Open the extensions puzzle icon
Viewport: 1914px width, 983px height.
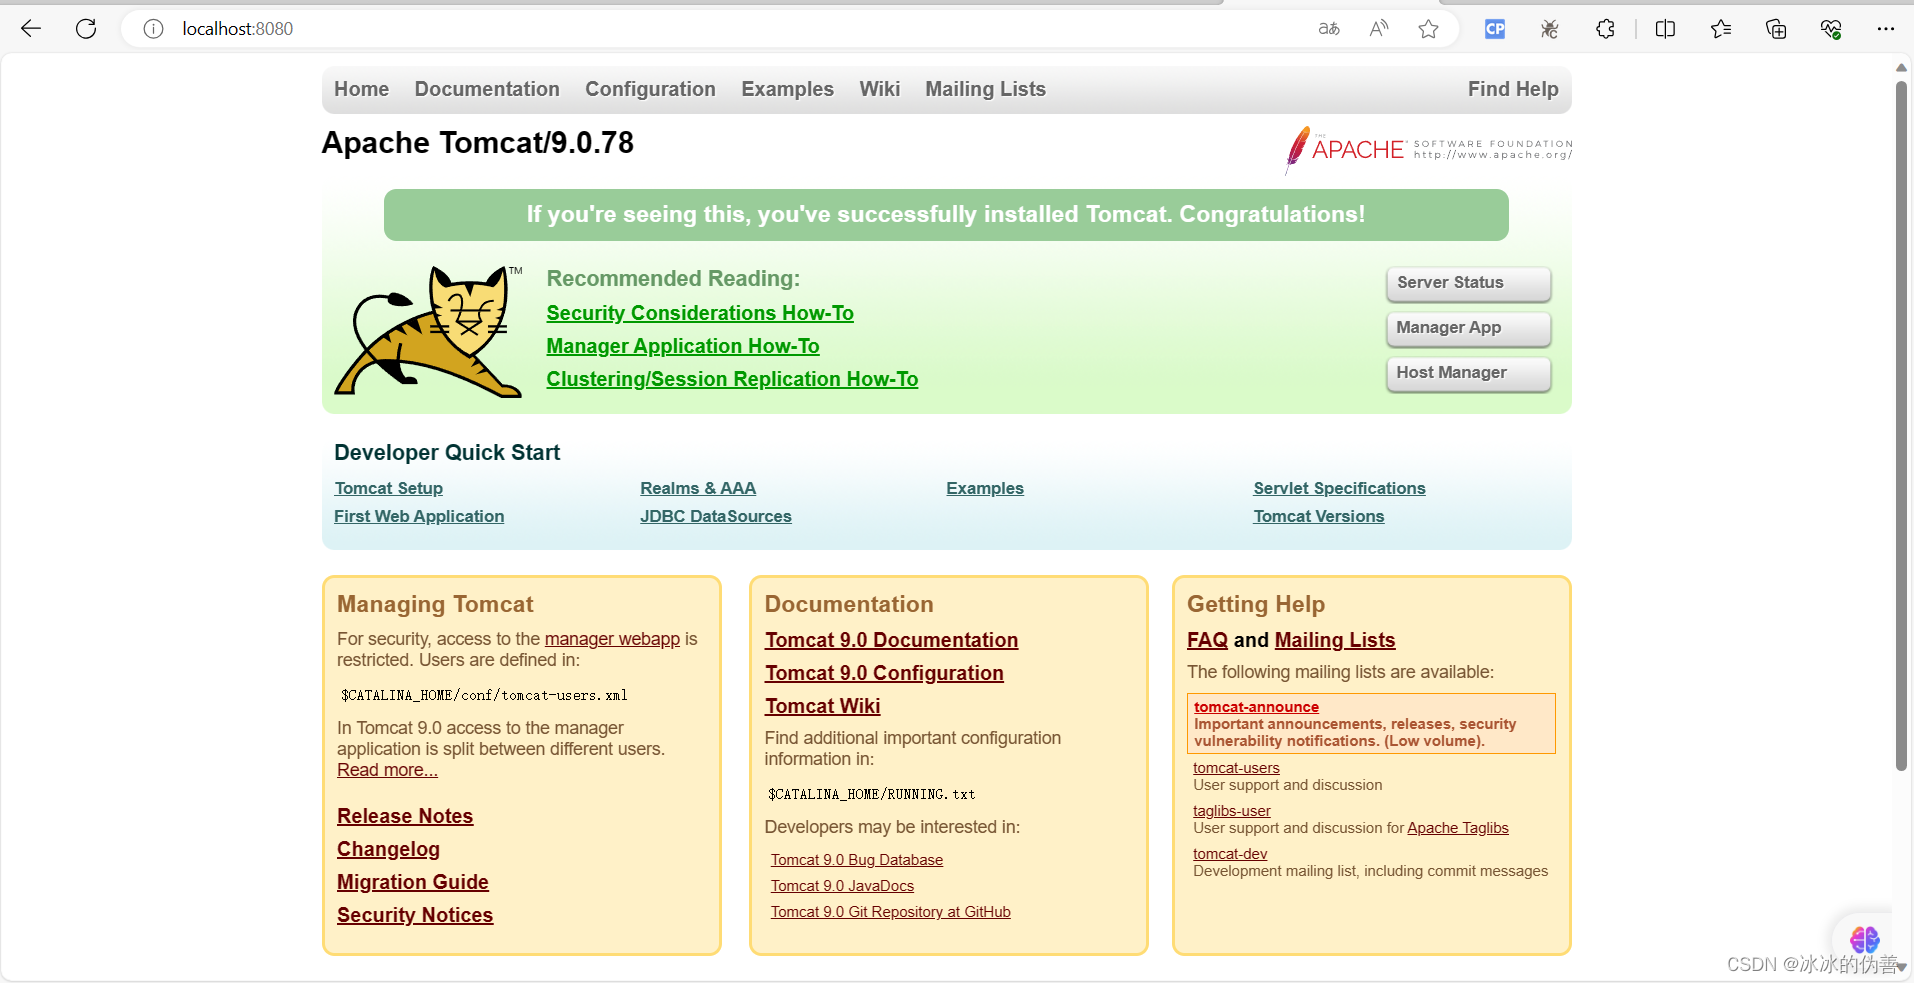(x=1605, y=29)
